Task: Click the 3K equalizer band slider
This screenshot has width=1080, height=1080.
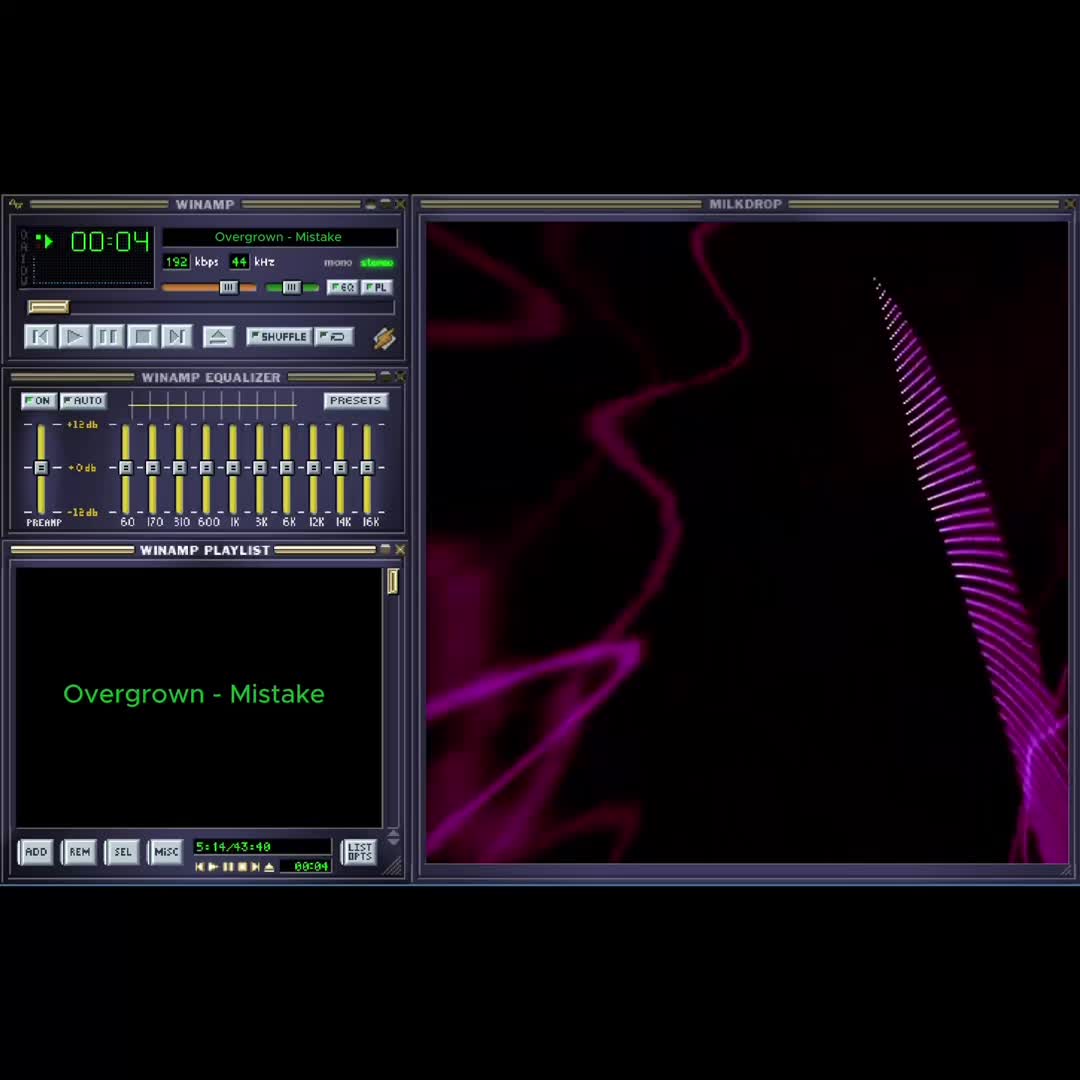Action: click(260, 468)
